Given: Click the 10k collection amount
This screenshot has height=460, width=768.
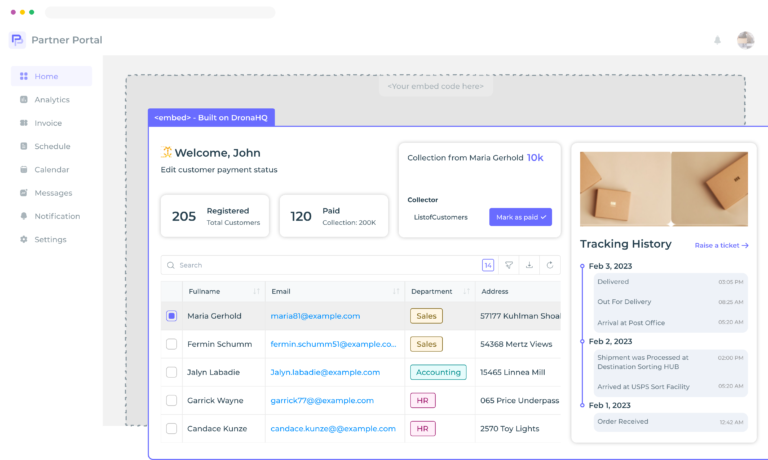Looking at the screenshot, I should pos(535,157).
